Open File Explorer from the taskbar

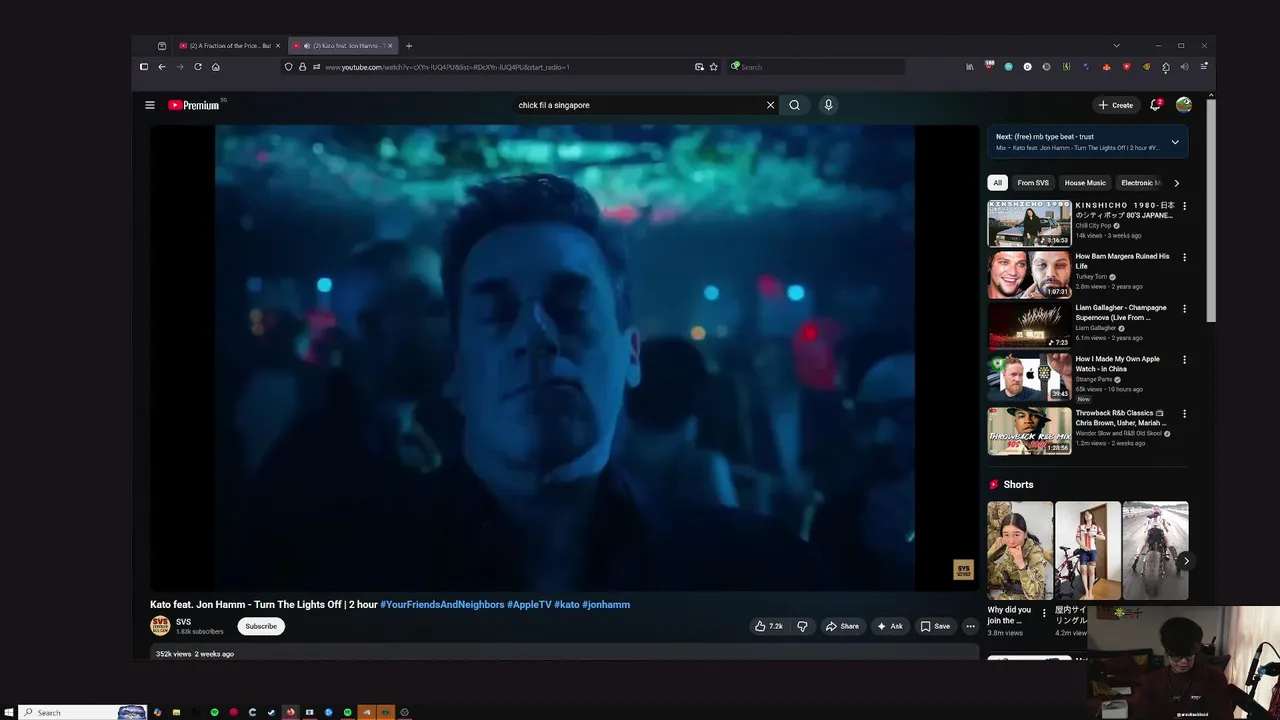click(176, 712)
